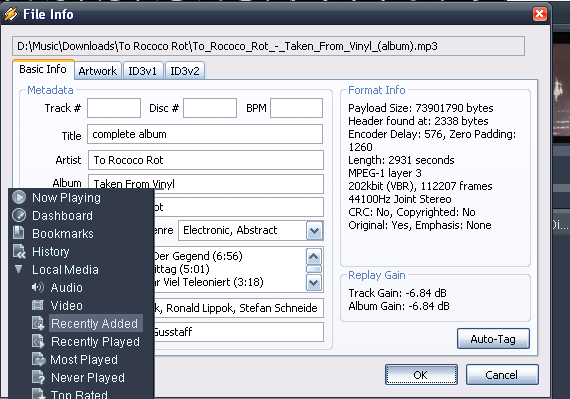Switch to the Basic Info tab
Screen dimensions: 570x399
(x=43, y=69)
